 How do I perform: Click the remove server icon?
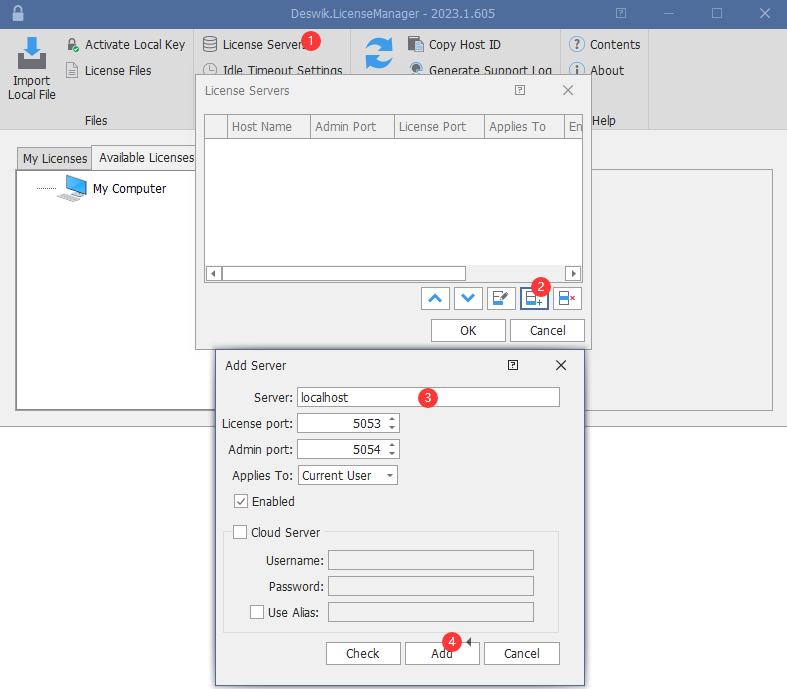[x=567, y=299]
